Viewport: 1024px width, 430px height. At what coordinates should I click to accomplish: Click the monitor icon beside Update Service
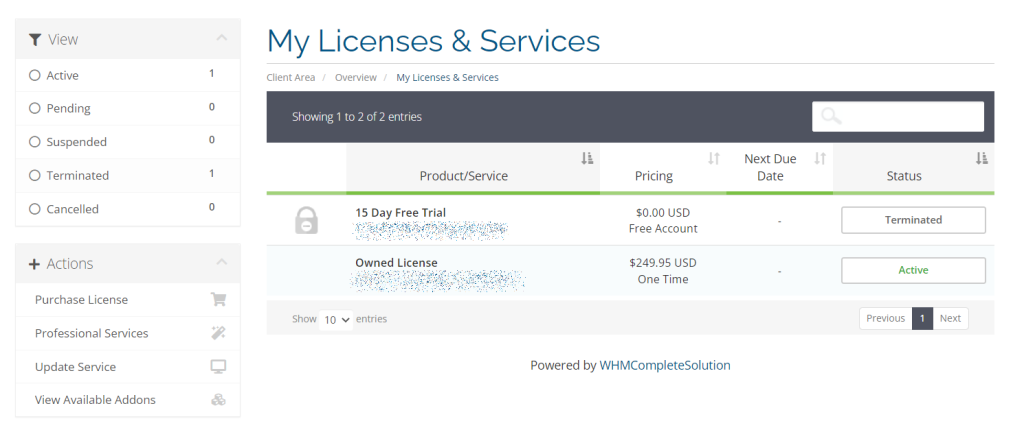click(218, 366)
